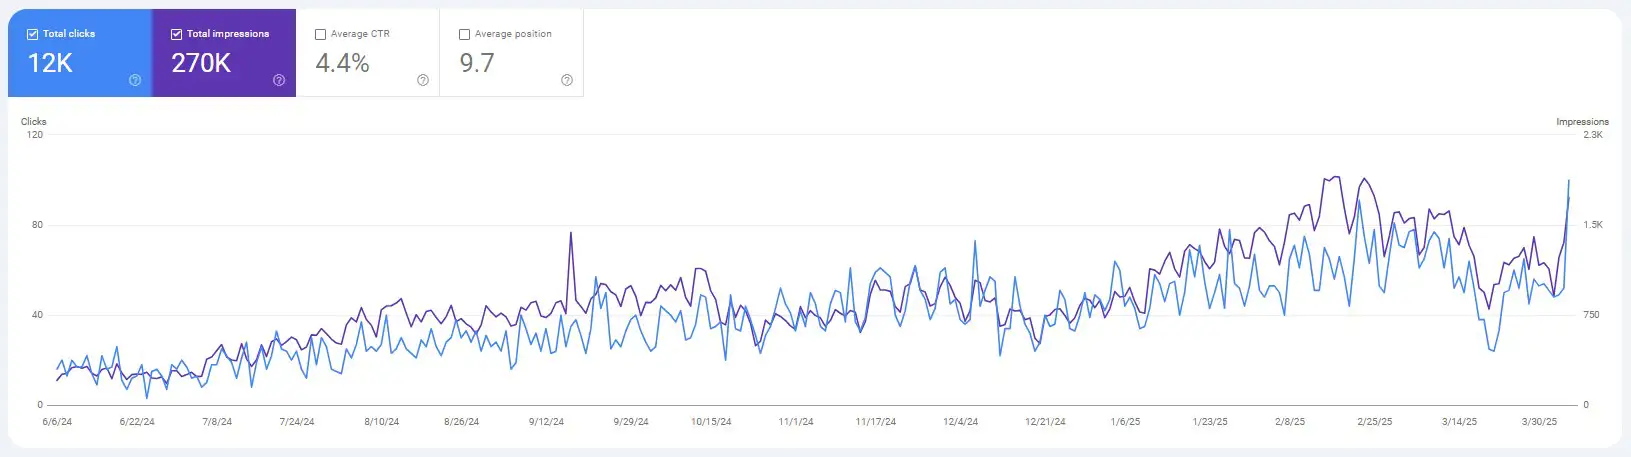This screenshot has width=1631, height=457.
Task: Click the 12/4/24 date label
Action: (x=960, y=422)
